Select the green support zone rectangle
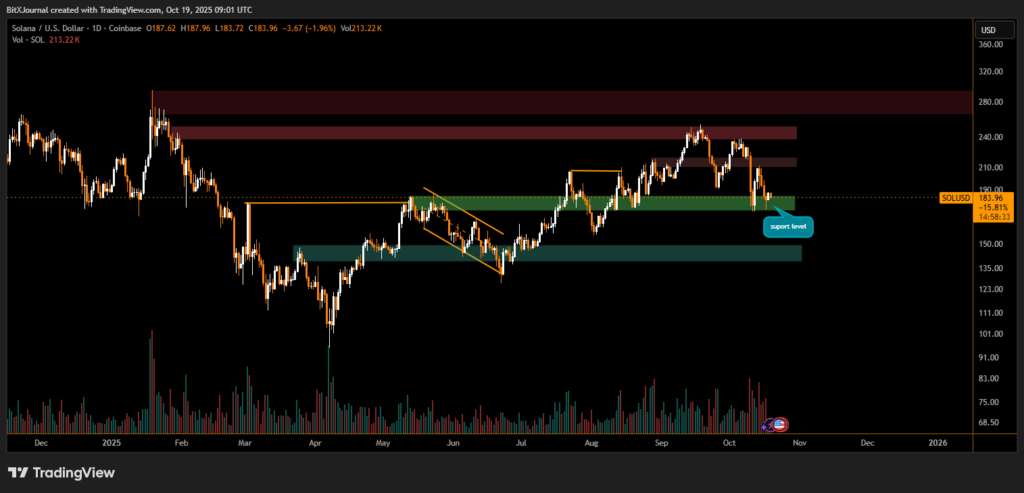1024x493 pixels. click(x=600, y=203)
